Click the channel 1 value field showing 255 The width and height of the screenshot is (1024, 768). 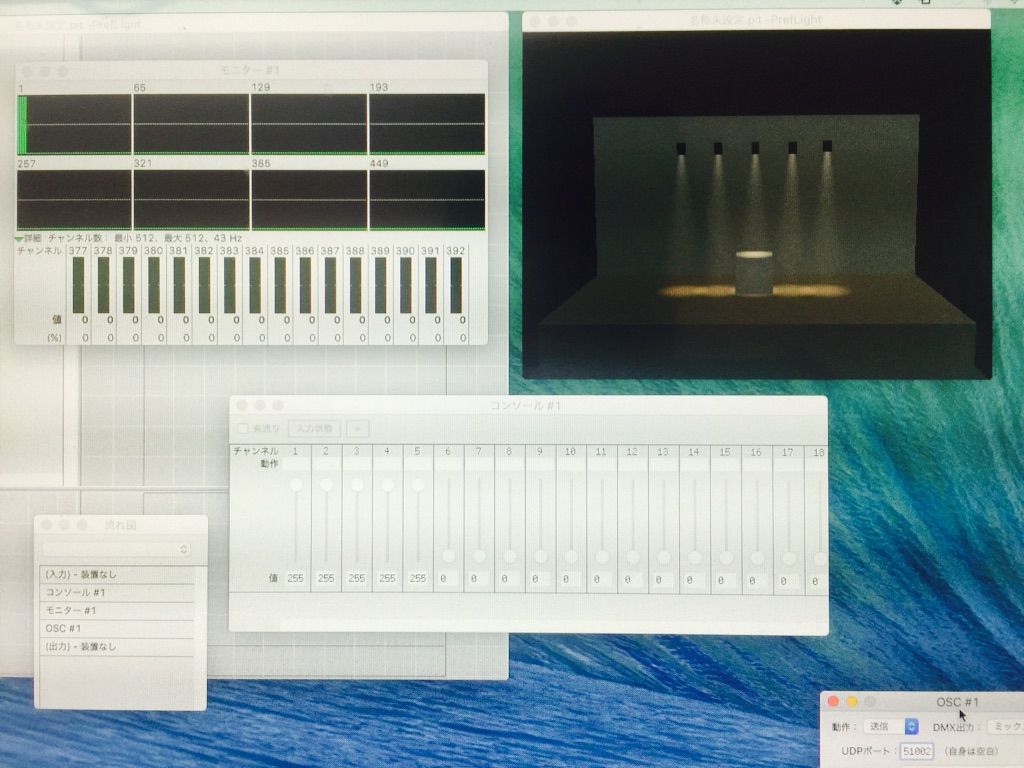295,579
